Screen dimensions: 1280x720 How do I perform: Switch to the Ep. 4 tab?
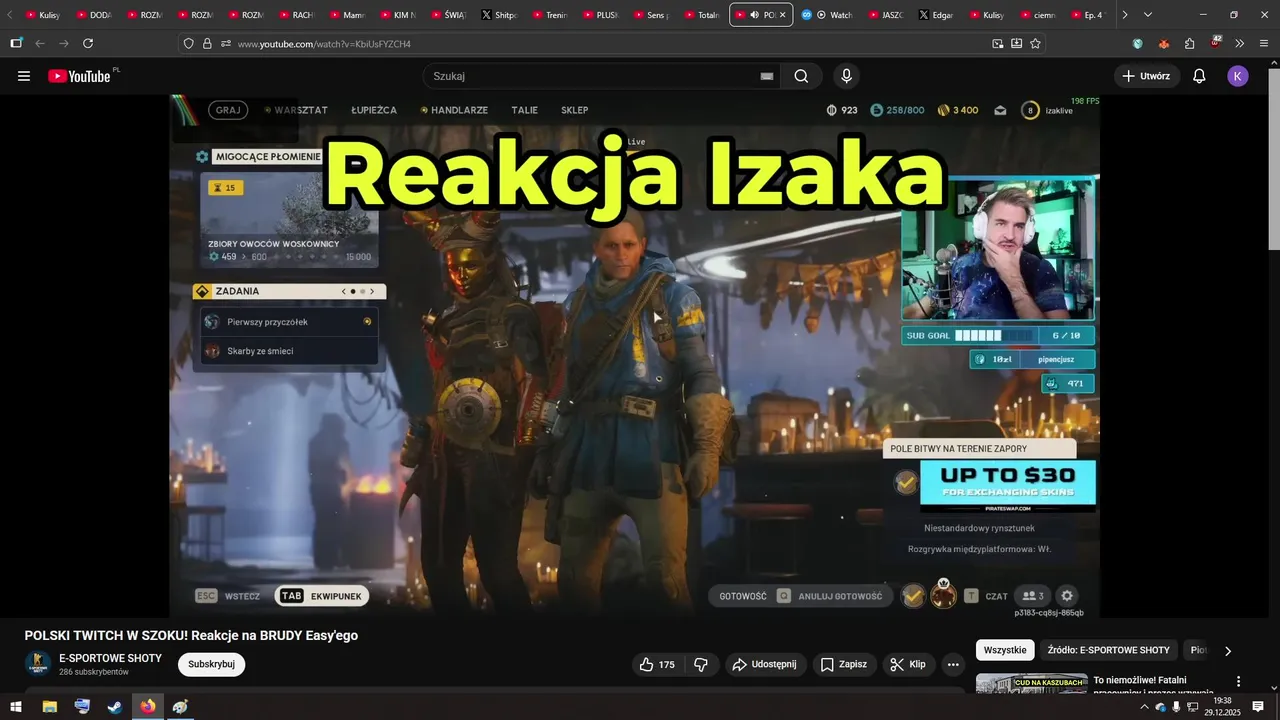coord(1087,15)
